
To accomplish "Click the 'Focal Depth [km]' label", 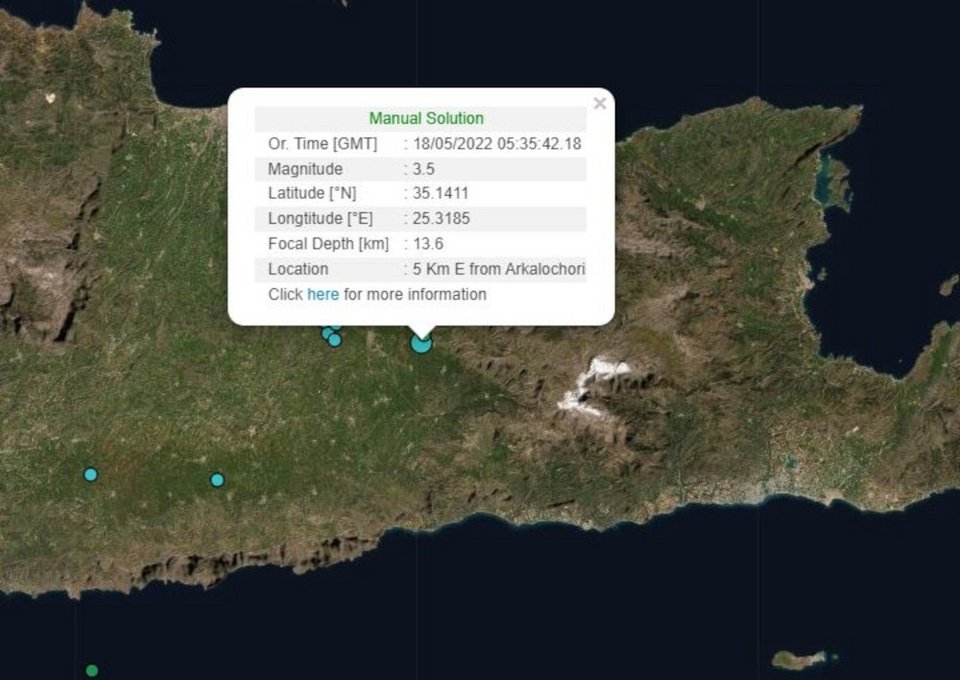I will coord(328,244).
